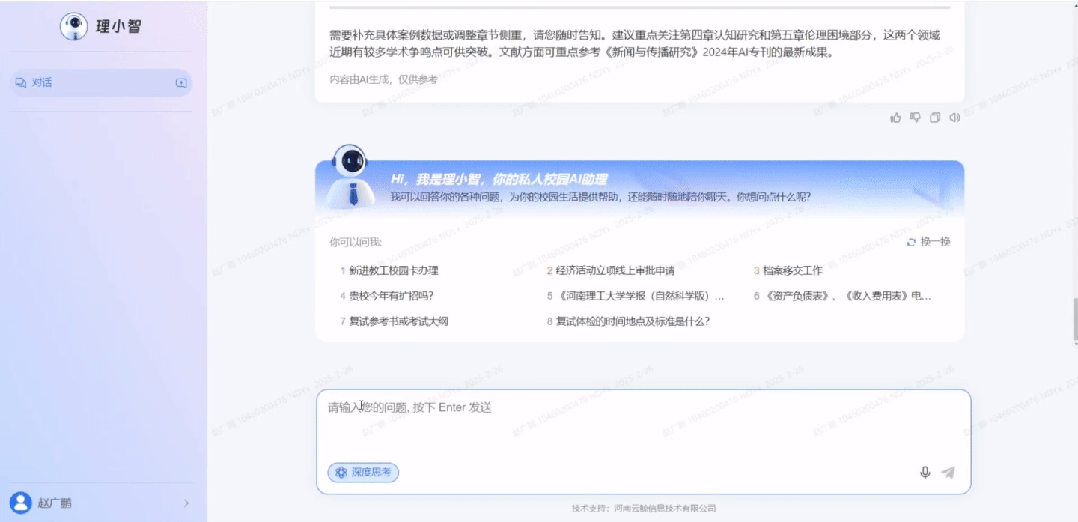Refresh suggestions with the 换一换 button
Screen dimensions: 1078x522
click(x=928, y=242)
